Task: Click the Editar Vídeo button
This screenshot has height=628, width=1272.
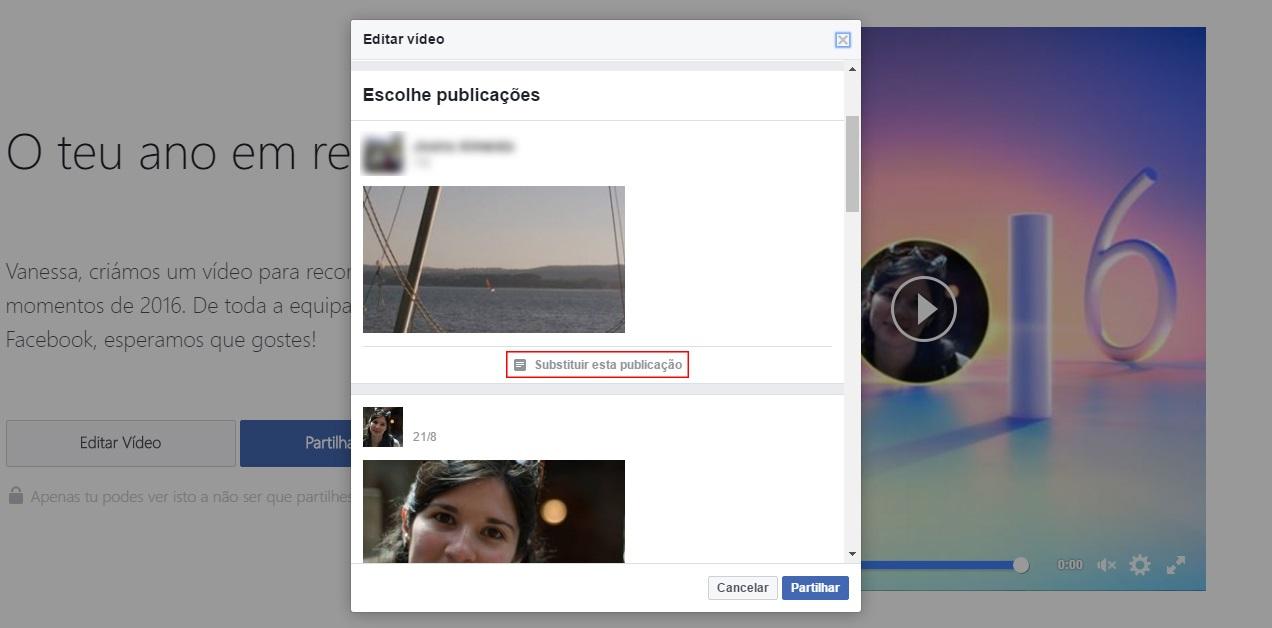Action: click(x=120, y=443)
